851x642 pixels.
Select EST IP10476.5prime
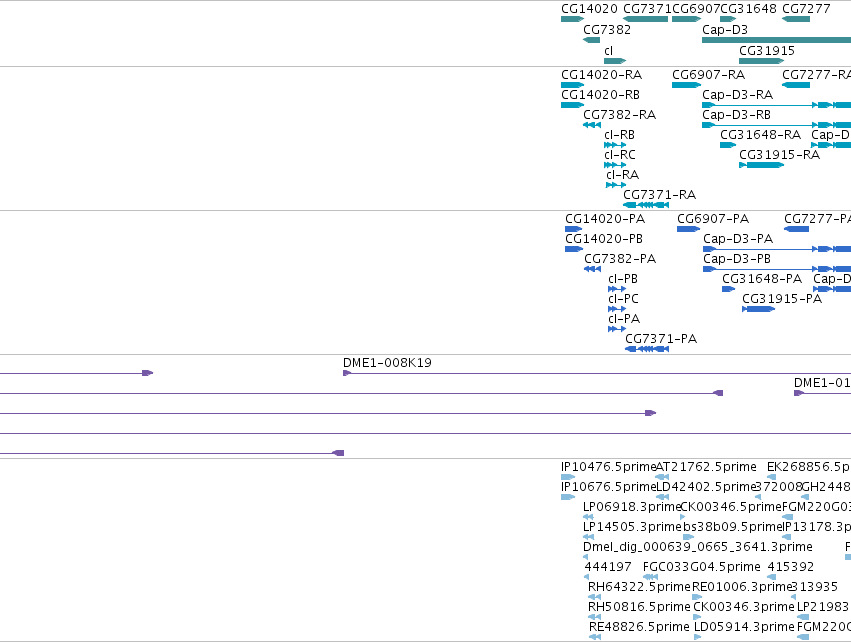(568, 478)
